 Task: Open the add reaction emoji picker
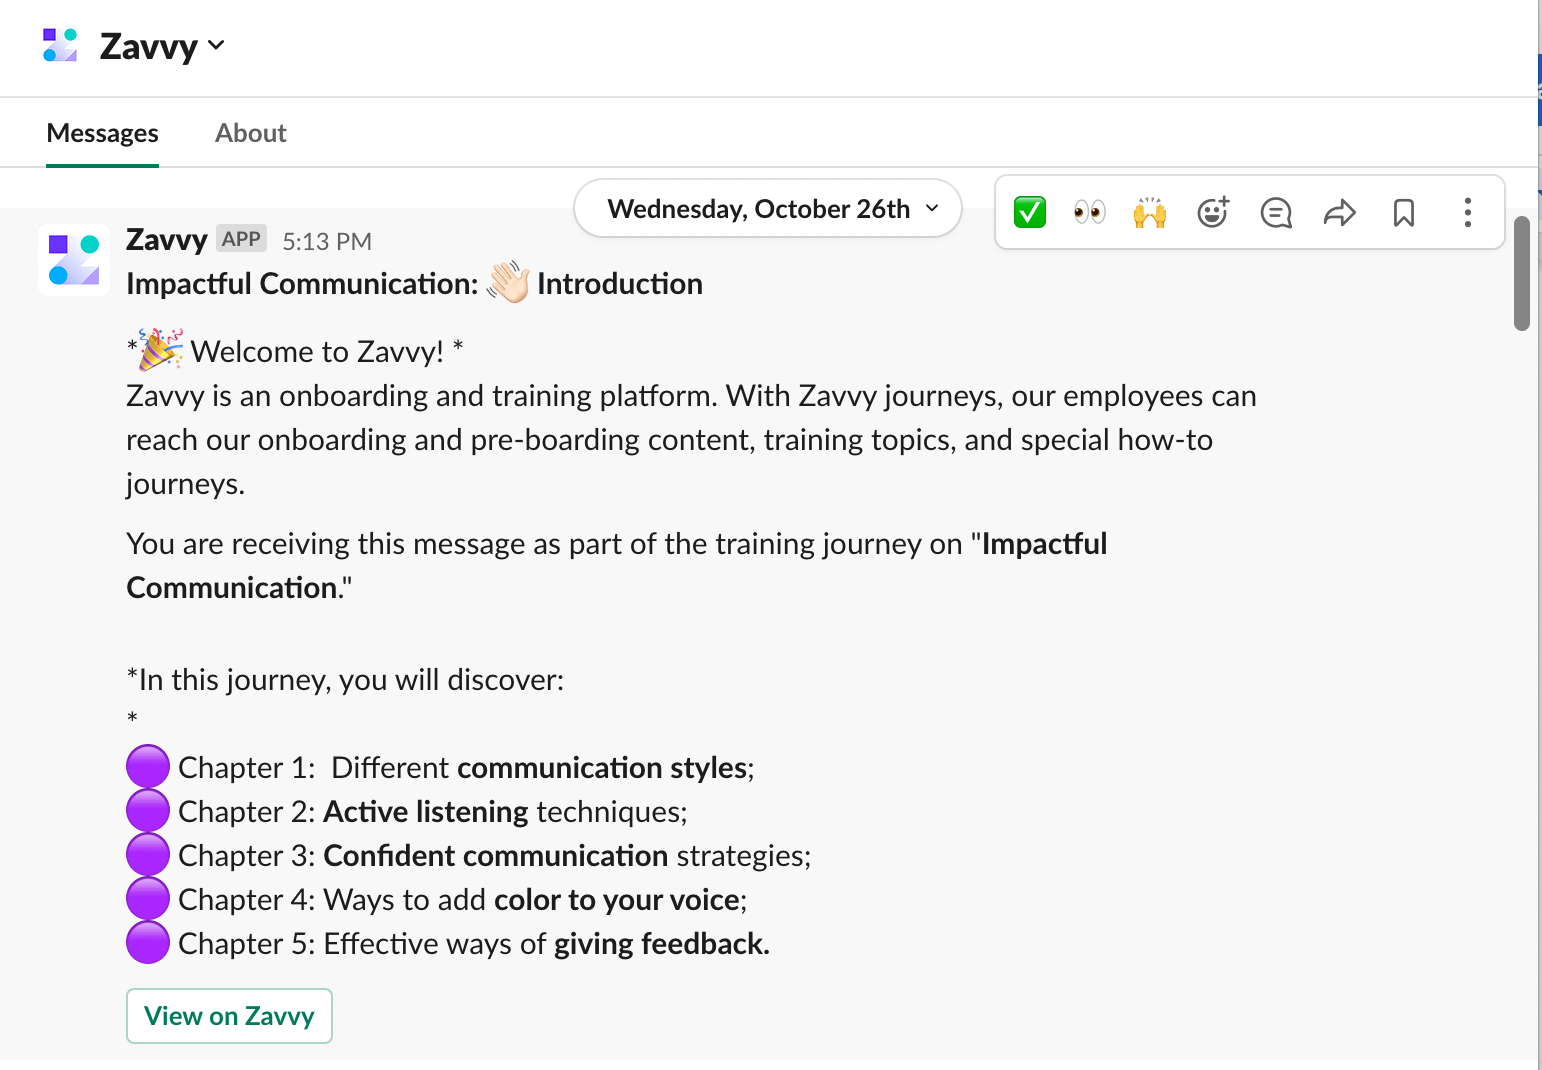click(x=1213, y=212)
